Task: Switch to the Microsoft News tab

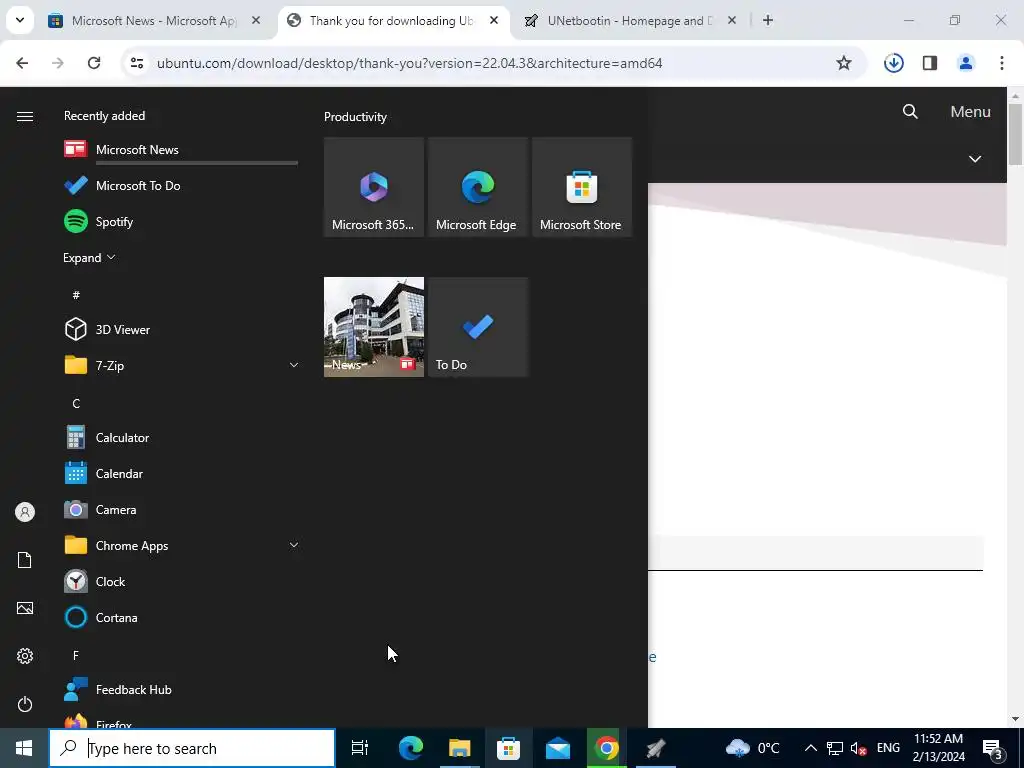Action: 155,20
